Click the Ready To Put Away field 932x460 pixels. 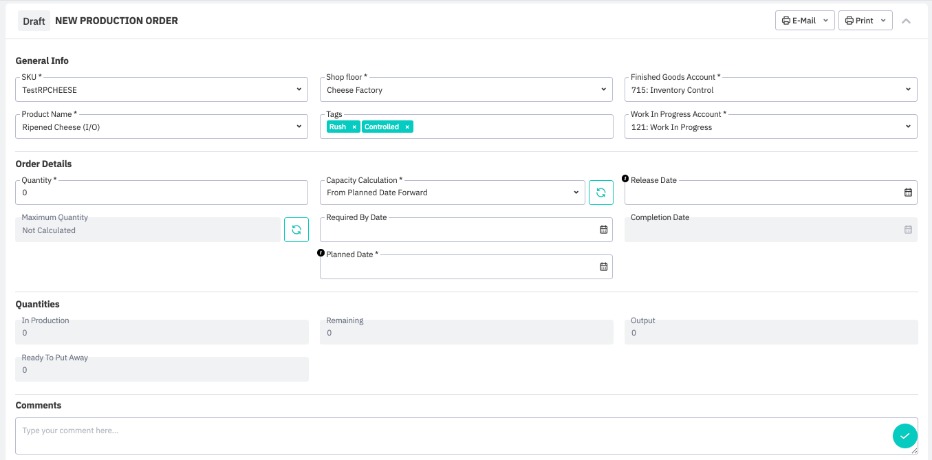coord(162,369)
